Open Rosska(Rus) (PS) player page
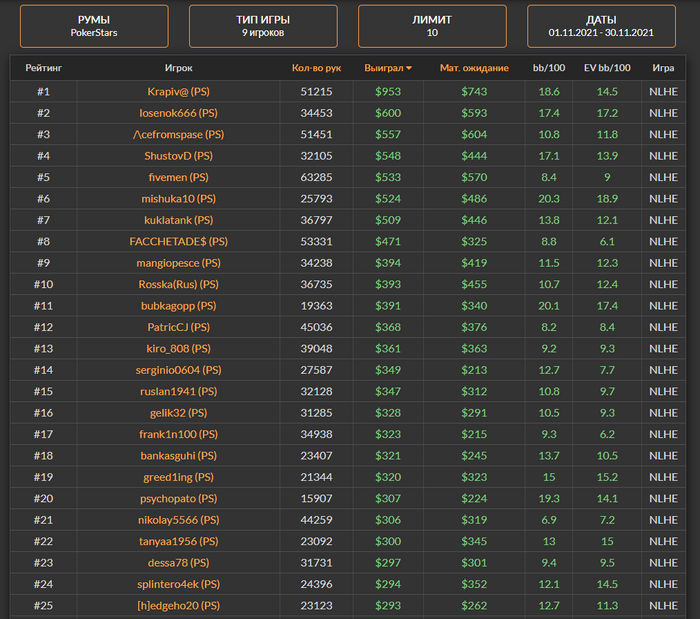Viewport: 700px width, 619px height. tap(178, 284)
